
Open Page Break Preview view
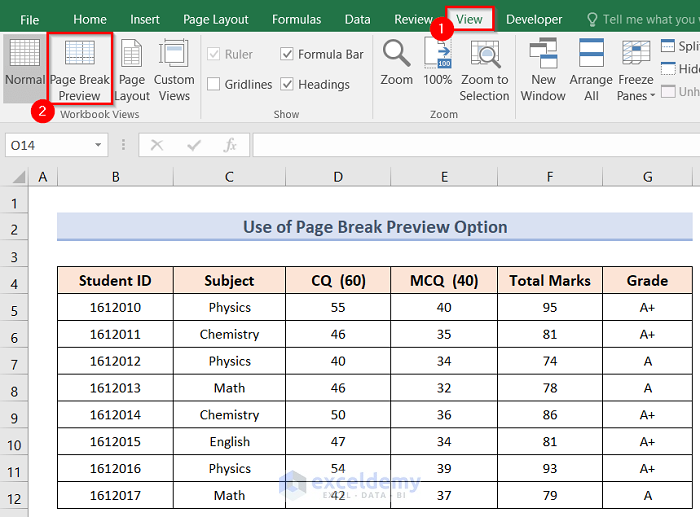79,69
